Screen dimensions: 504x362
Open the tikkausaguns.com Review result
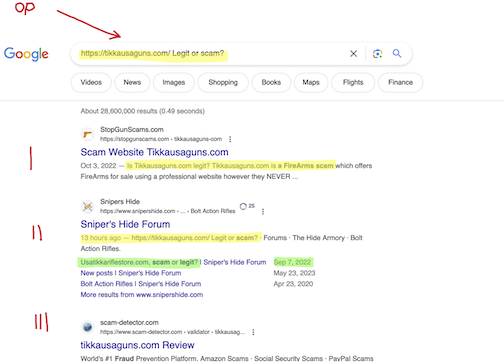137,345
